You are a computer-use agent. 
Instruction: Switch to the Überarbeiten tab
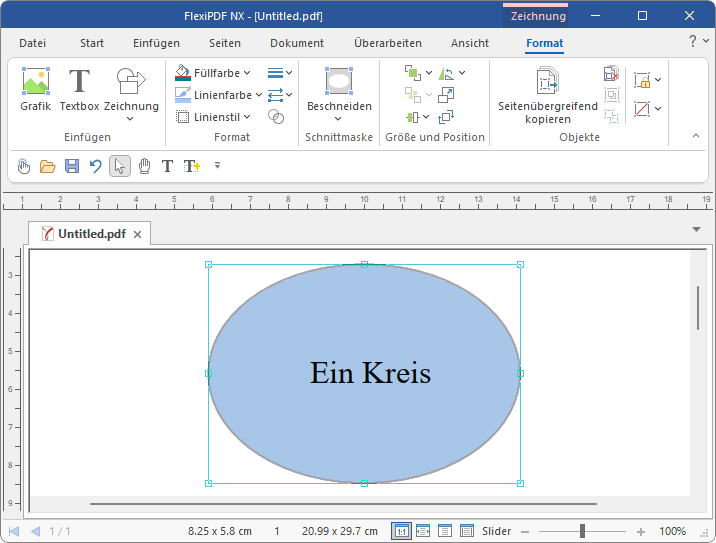click(387, 43)
